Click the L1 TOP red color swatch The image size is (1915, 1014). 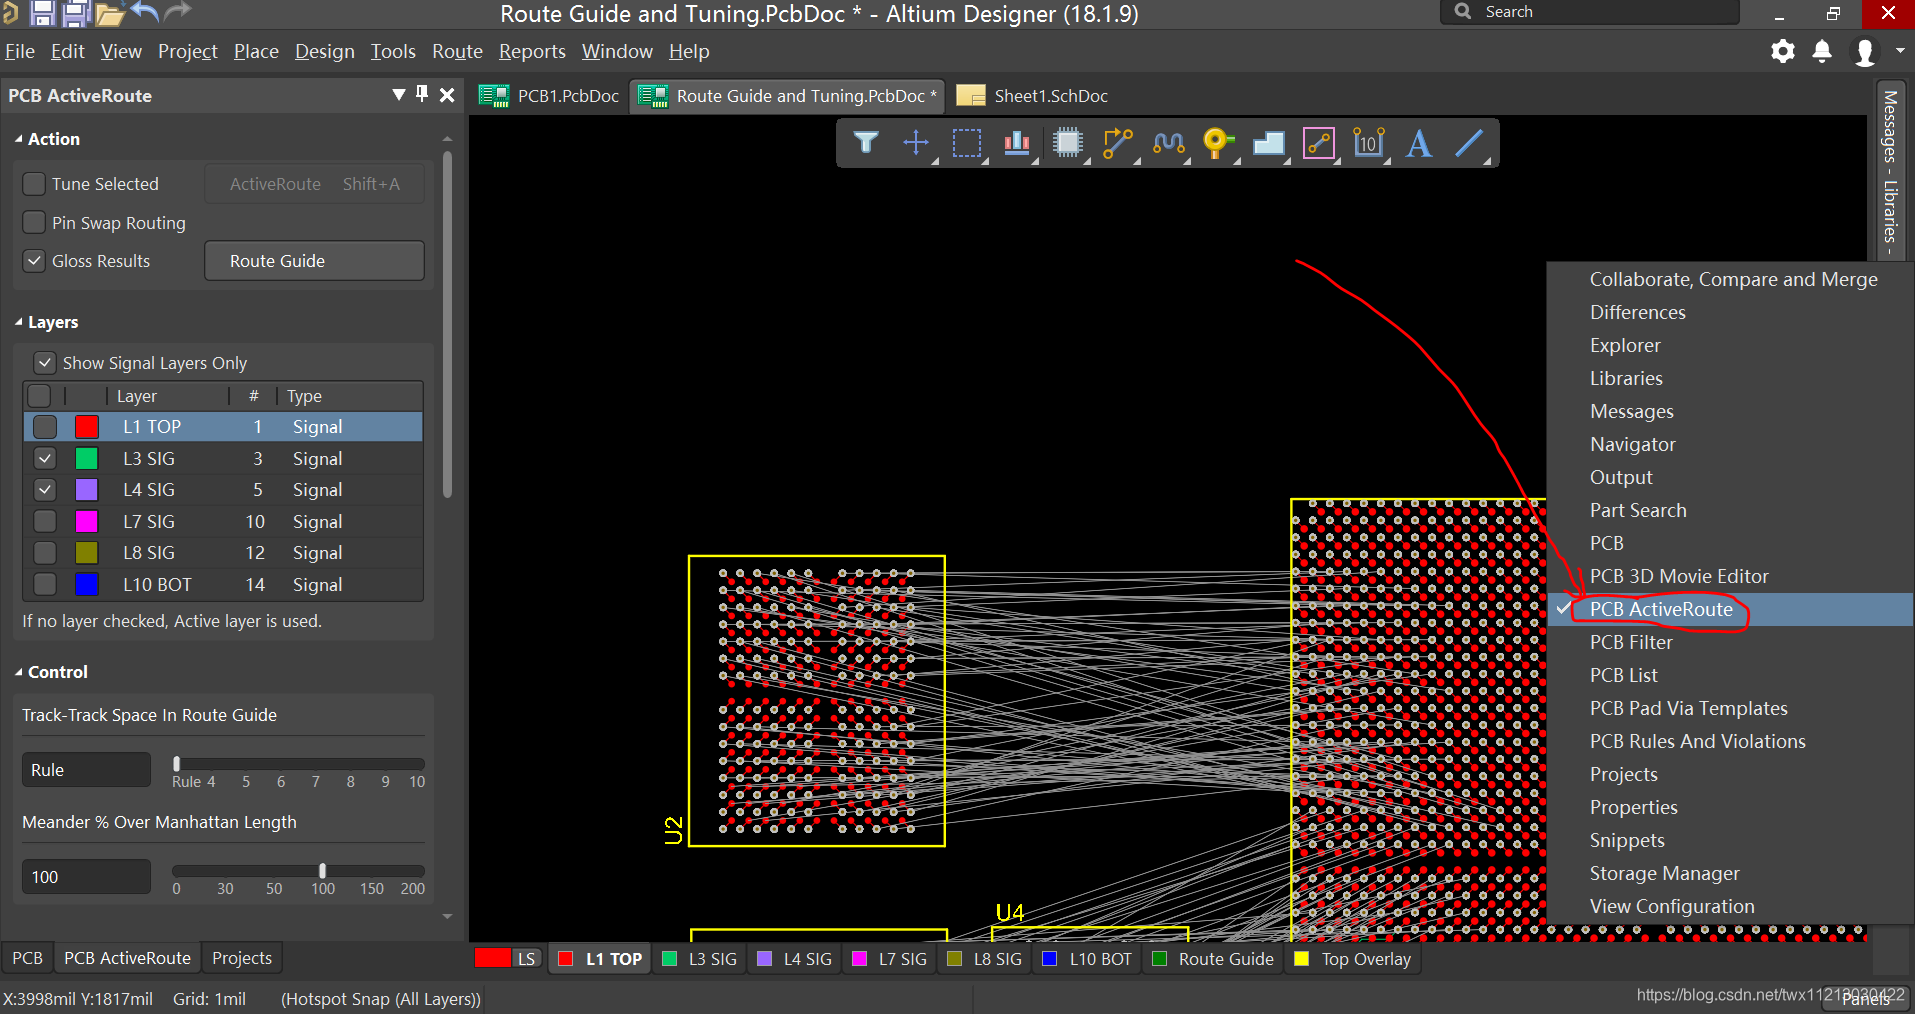(x=87, y=427)
